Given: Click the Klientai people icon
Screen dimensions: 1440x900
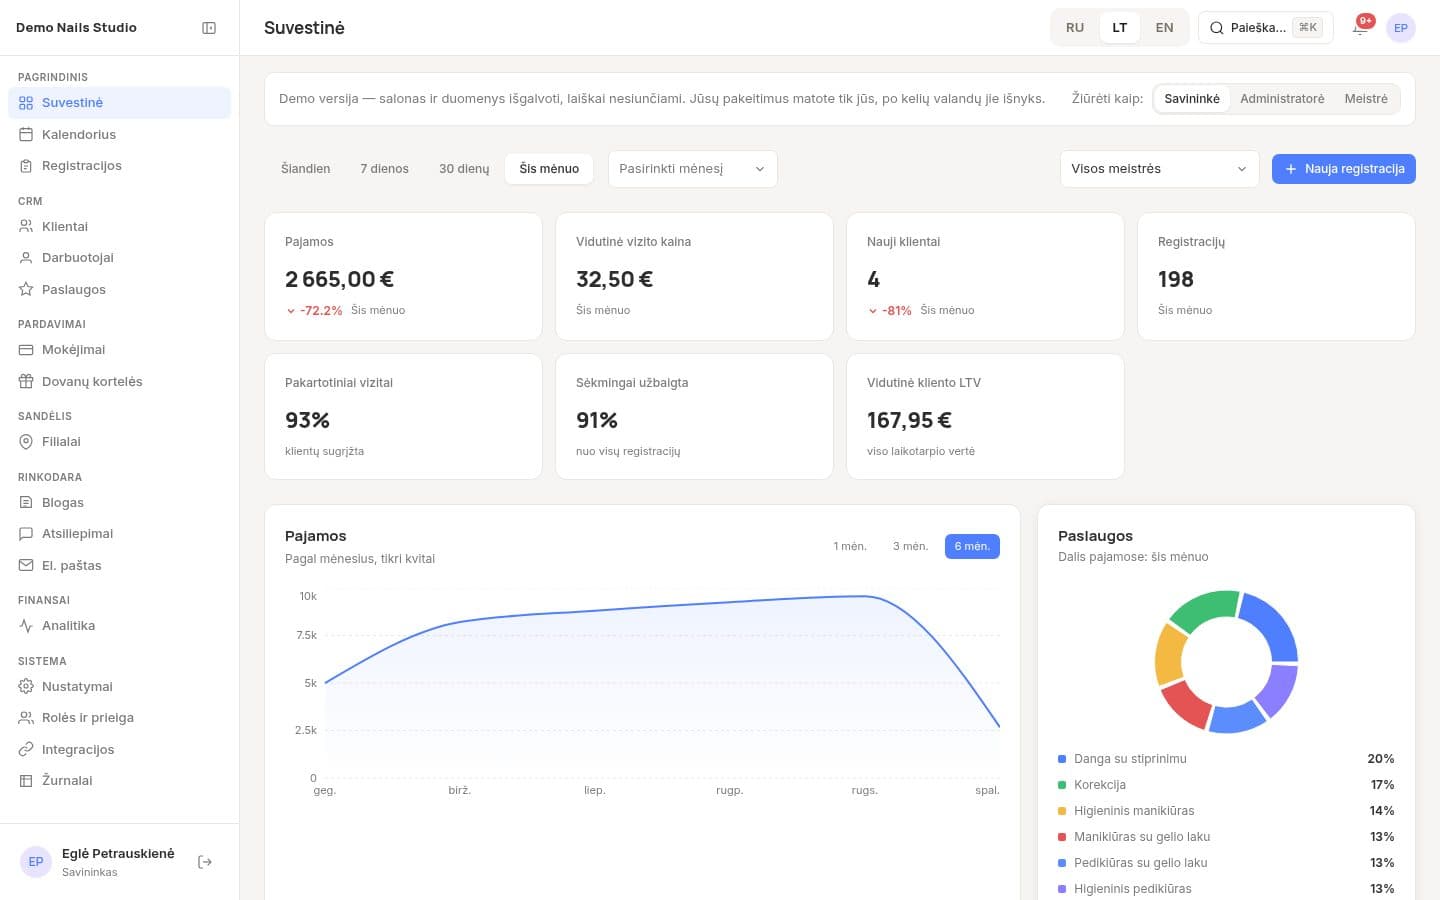Looking at the screenshot, I should tap(26, 226).
